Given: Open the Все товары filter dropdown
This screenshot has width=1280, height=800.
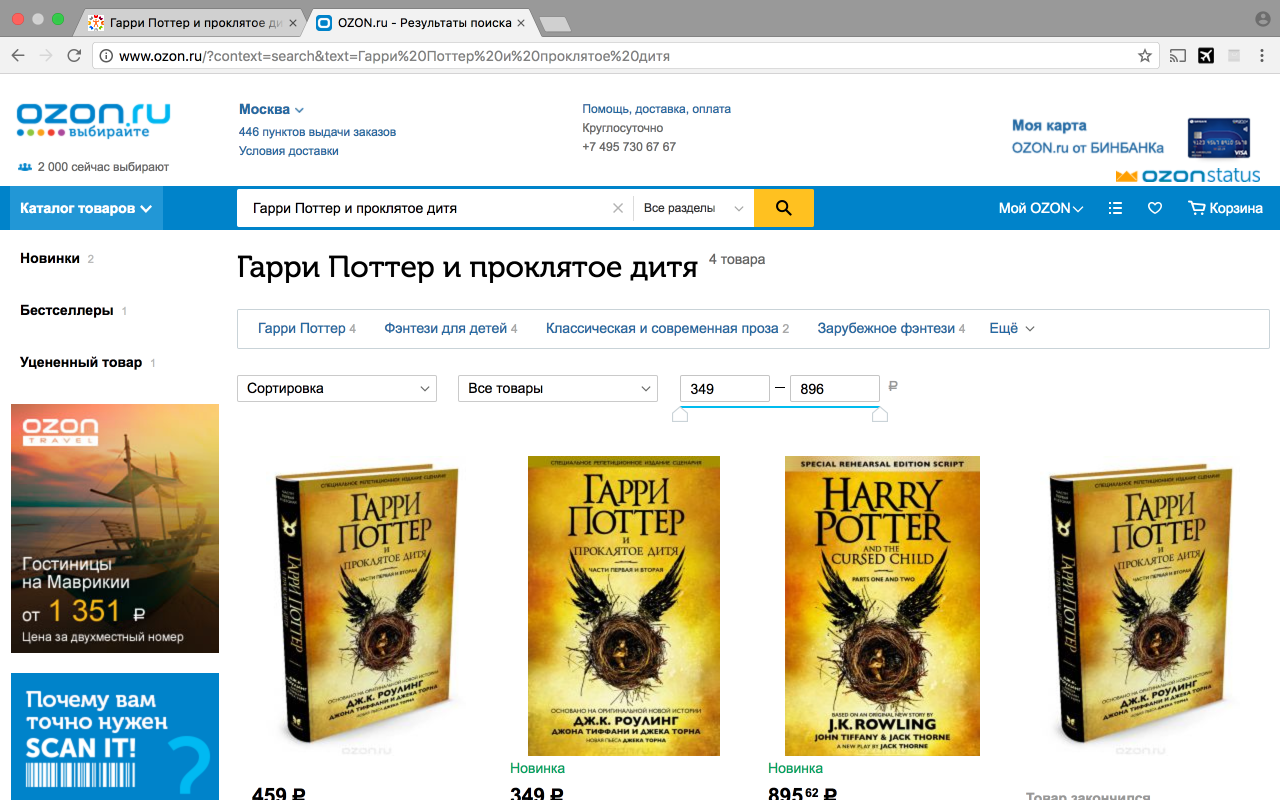Looking at the screenshot, I should (558, 388).
